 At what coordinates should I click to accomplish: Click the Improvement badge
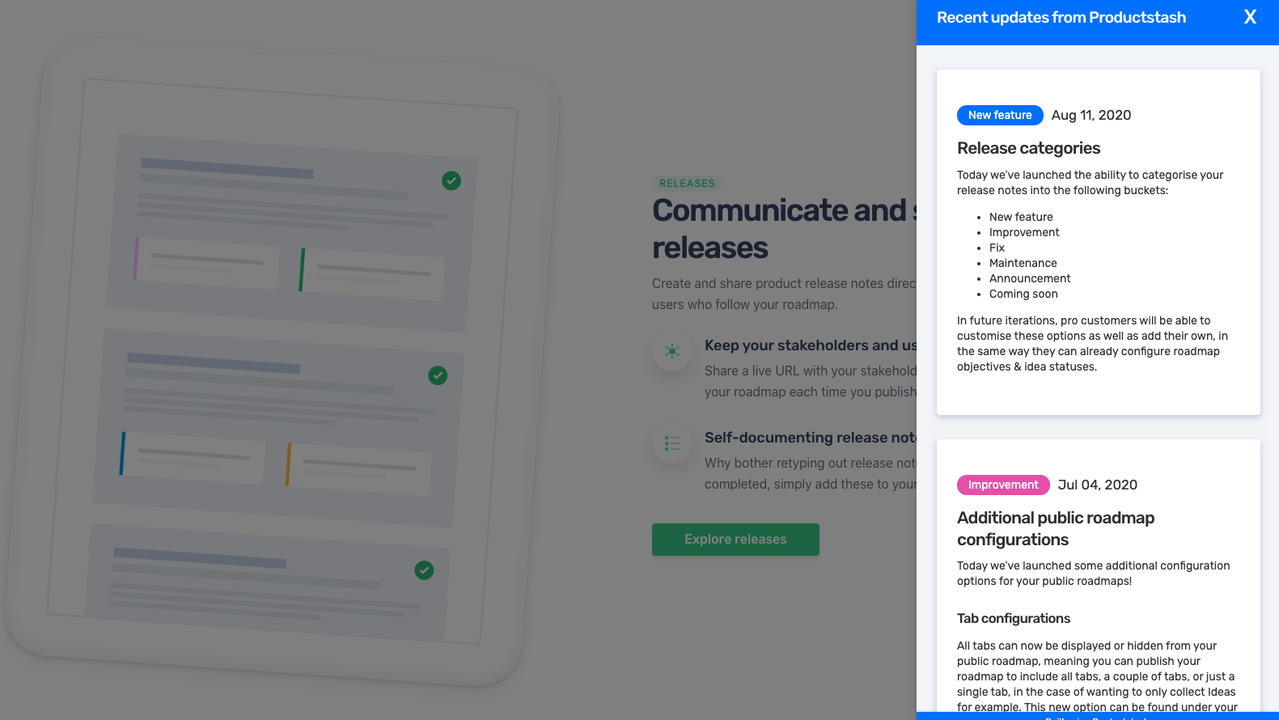click(1003, 485)
